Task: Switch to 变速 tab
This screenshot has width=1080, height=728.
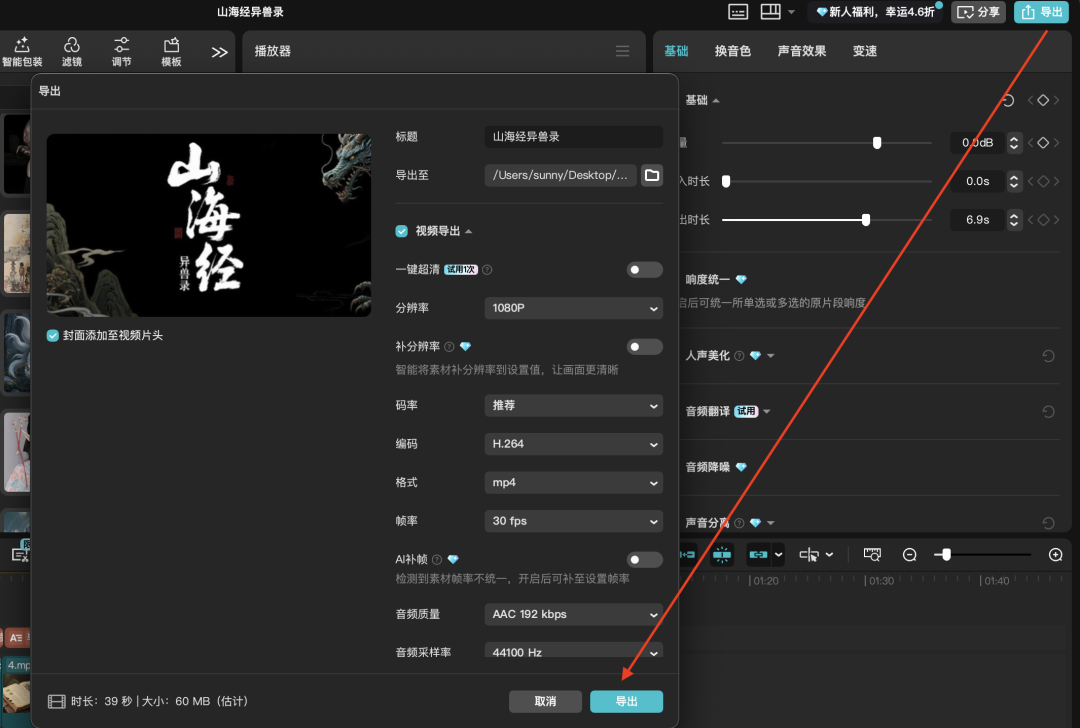Action: point(864,51)
